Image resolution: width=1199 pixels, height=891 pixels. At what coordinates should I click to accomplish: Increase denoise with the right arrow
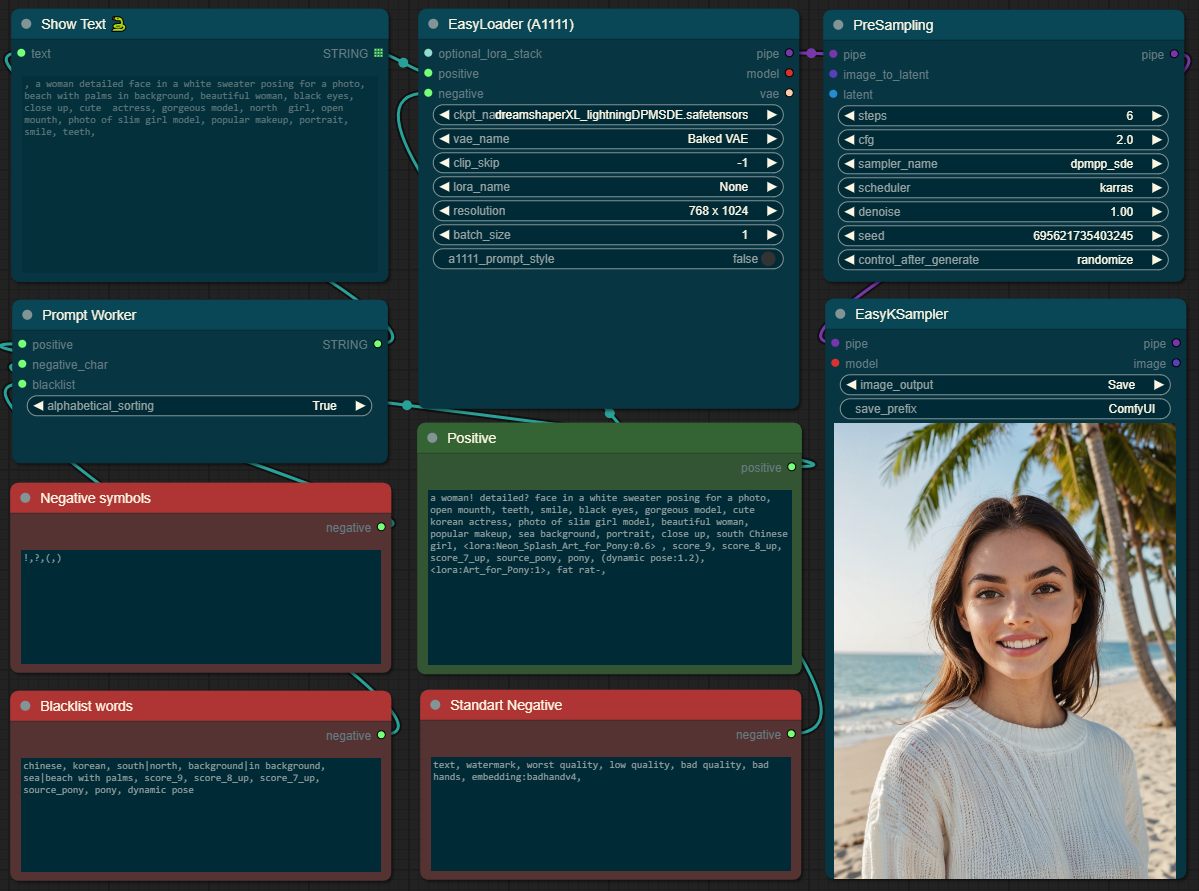pos(1157,211)
